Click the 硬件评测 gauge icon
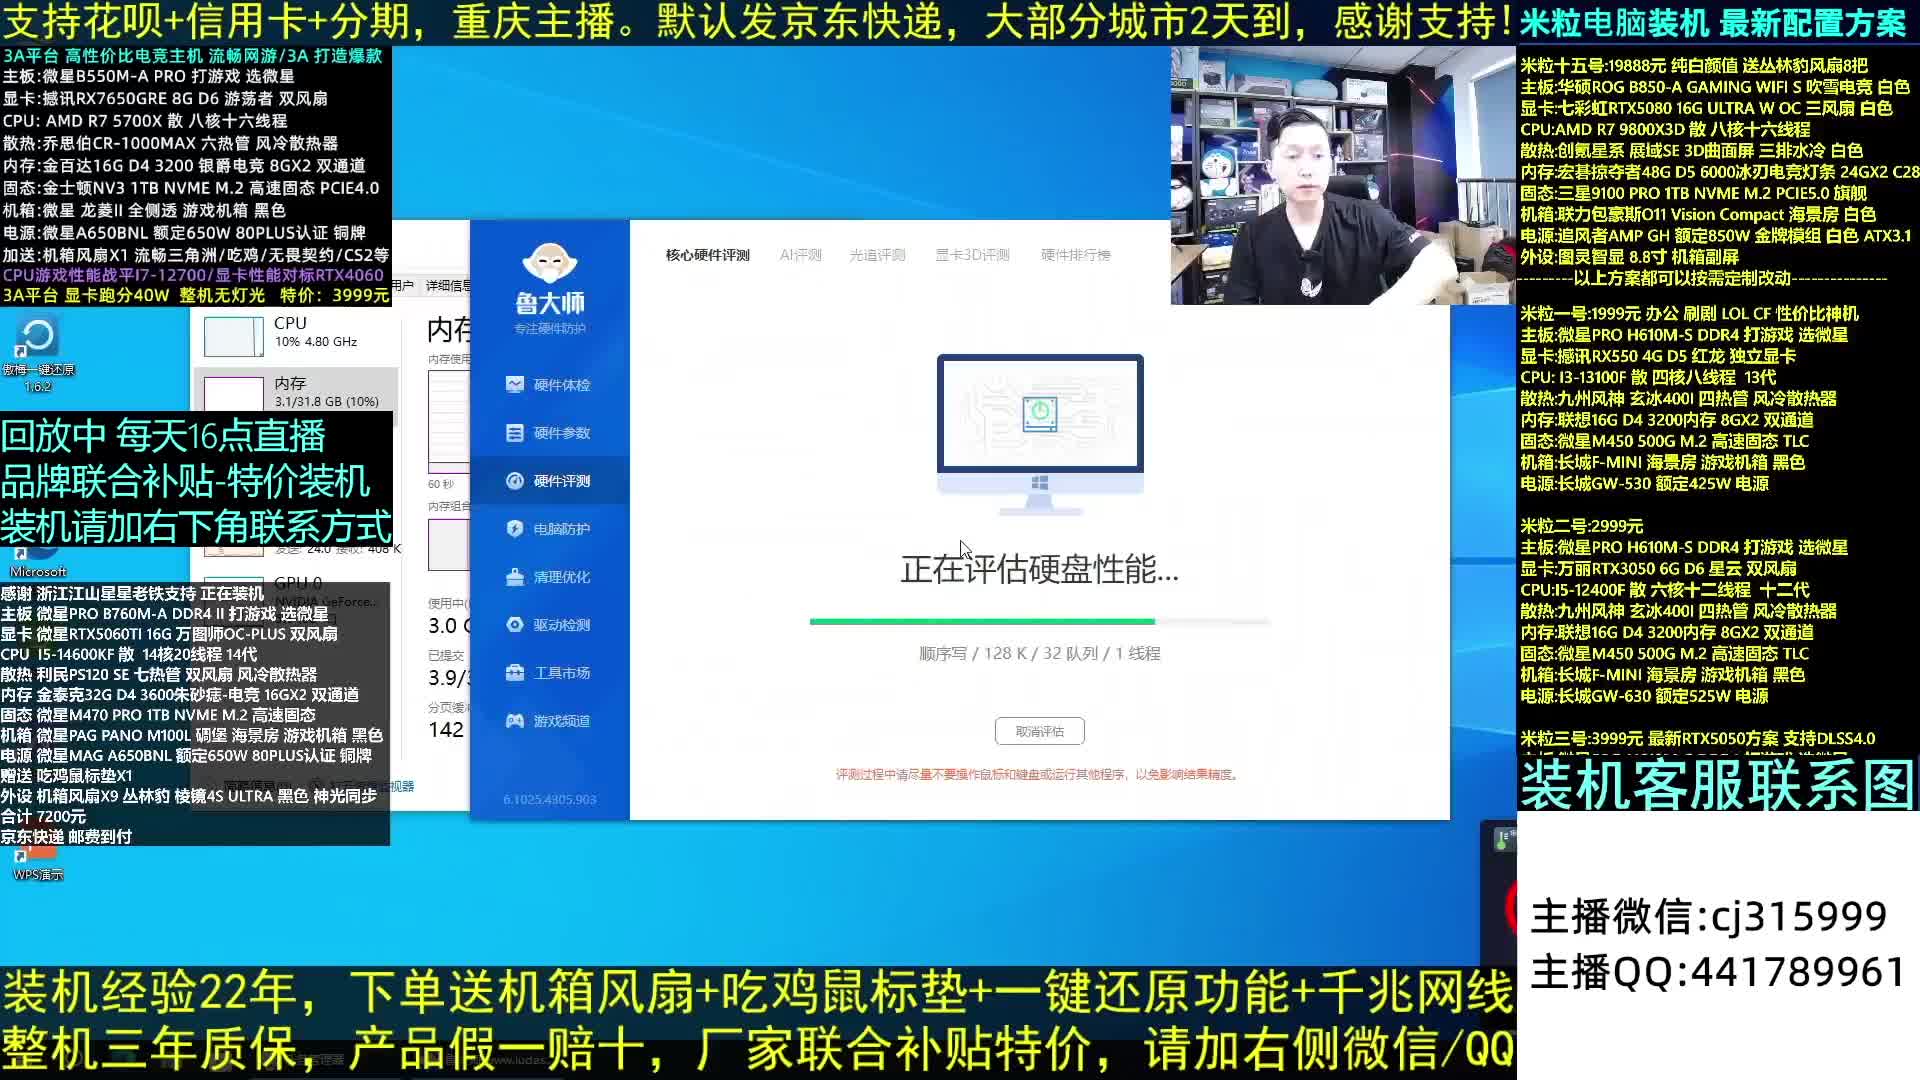The height and width of the screenshot is (1080, 1920). (x=515, y=480)
